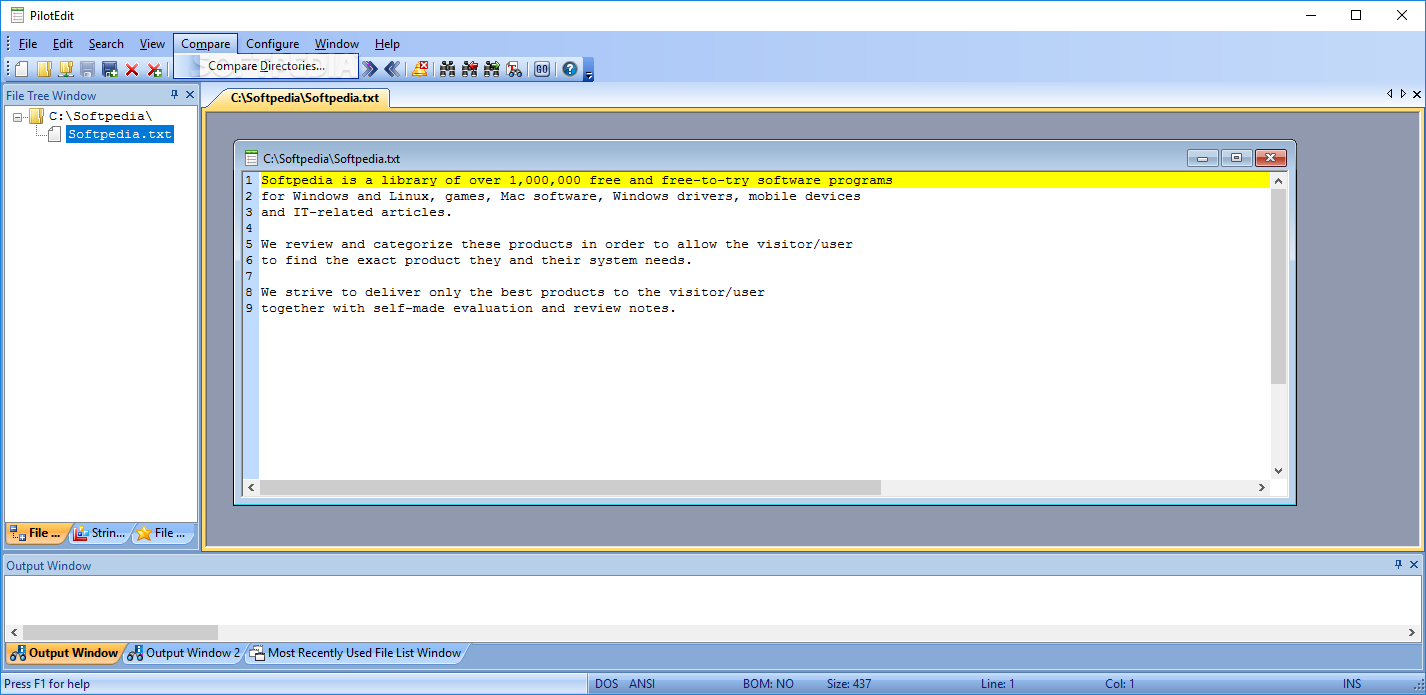
Task: Minimize the inner Softpedia.txt document window
Action: pyautogui.click(x=1202, y=158)
